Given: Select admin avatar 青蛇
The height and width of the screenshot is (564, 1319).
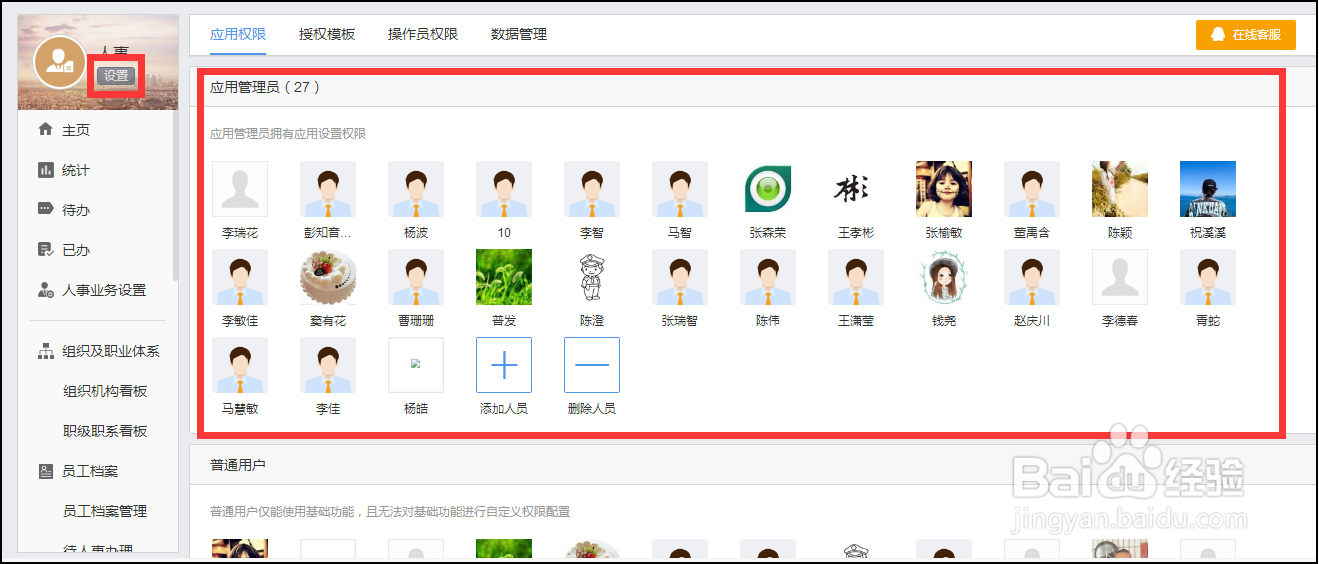Looking at the screenshot, I should [x=1208, y=277].
